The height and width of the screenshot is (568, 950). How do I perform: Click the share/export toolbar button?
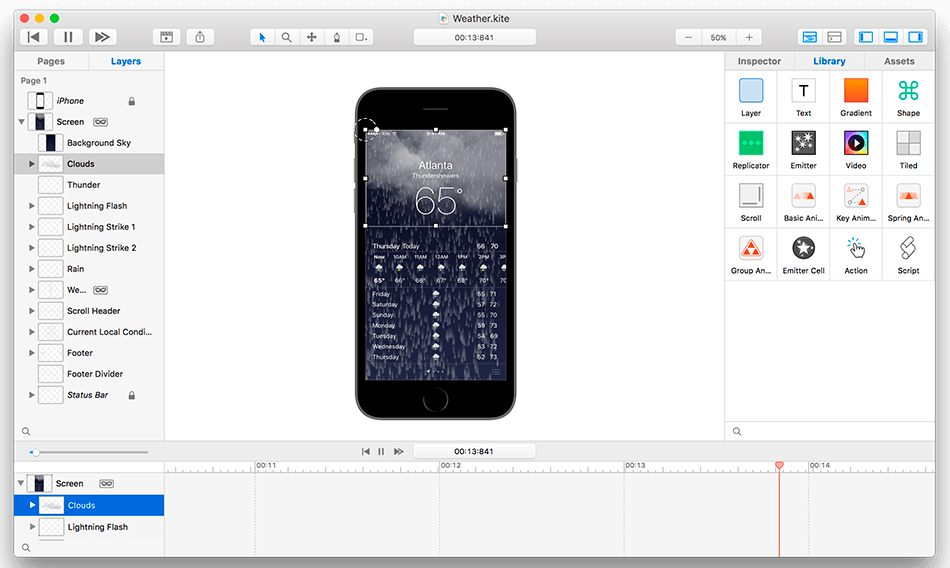tap(200, 38)
